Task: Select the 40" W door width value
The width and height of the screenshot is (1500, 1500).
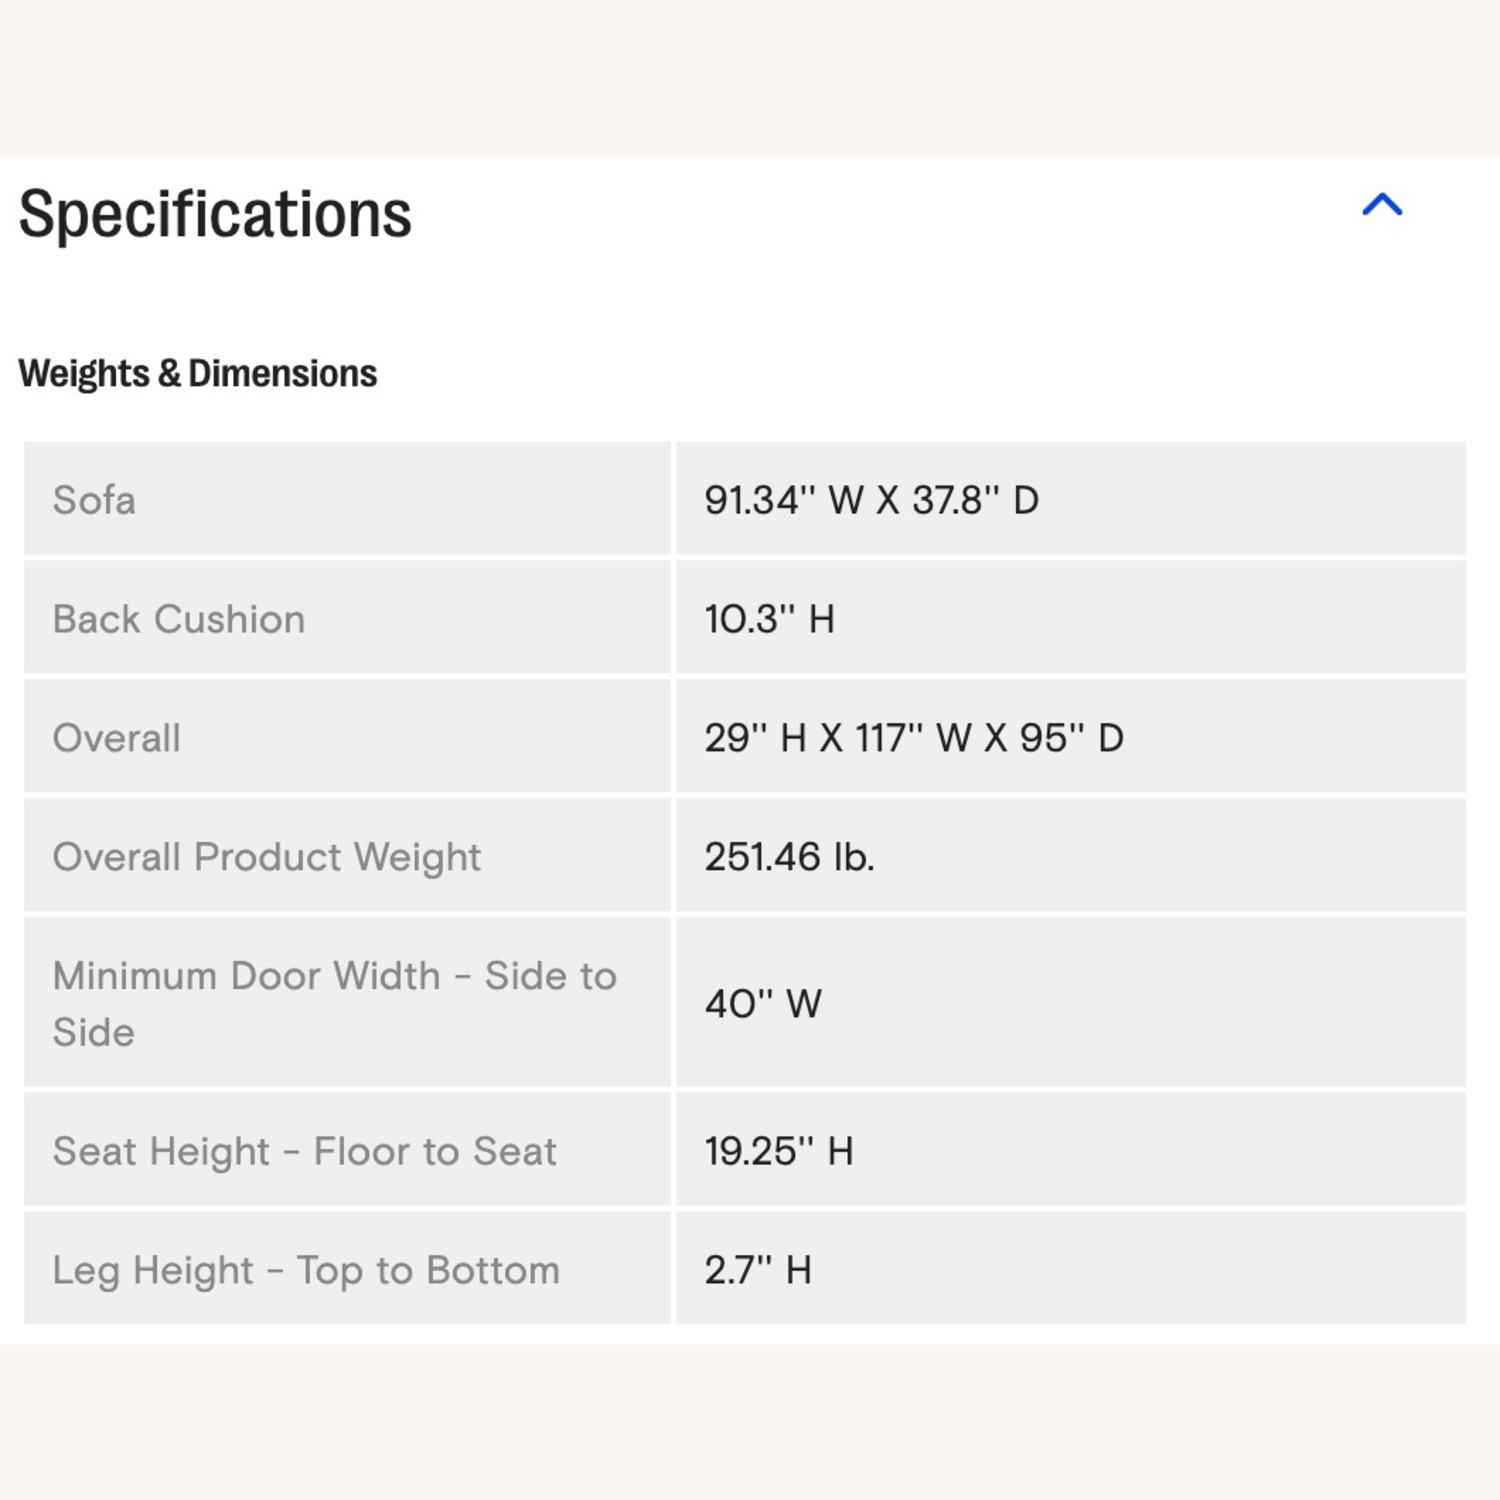Action: [x=763, y=1003]
